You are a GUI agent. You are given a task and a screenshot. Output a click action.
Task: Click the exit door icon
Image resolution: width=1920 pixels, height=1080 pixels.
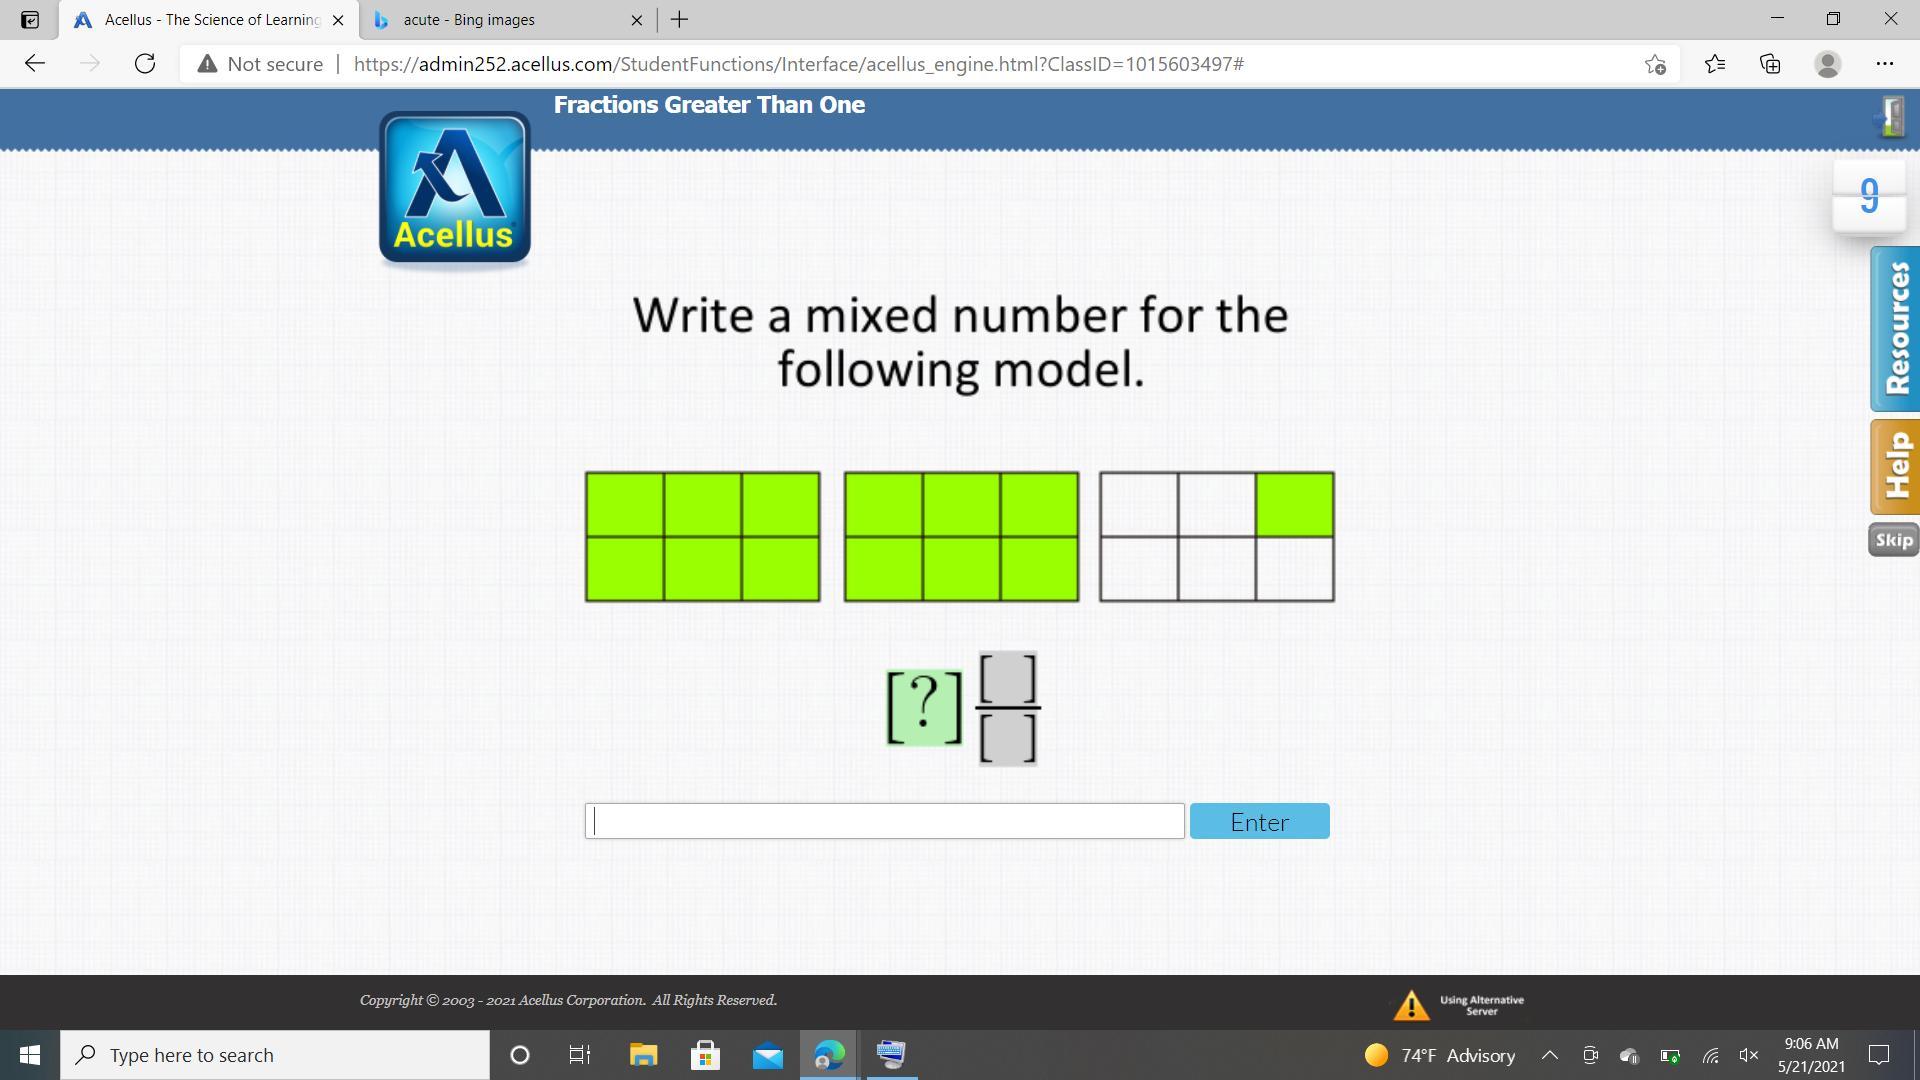[1891, 117]
